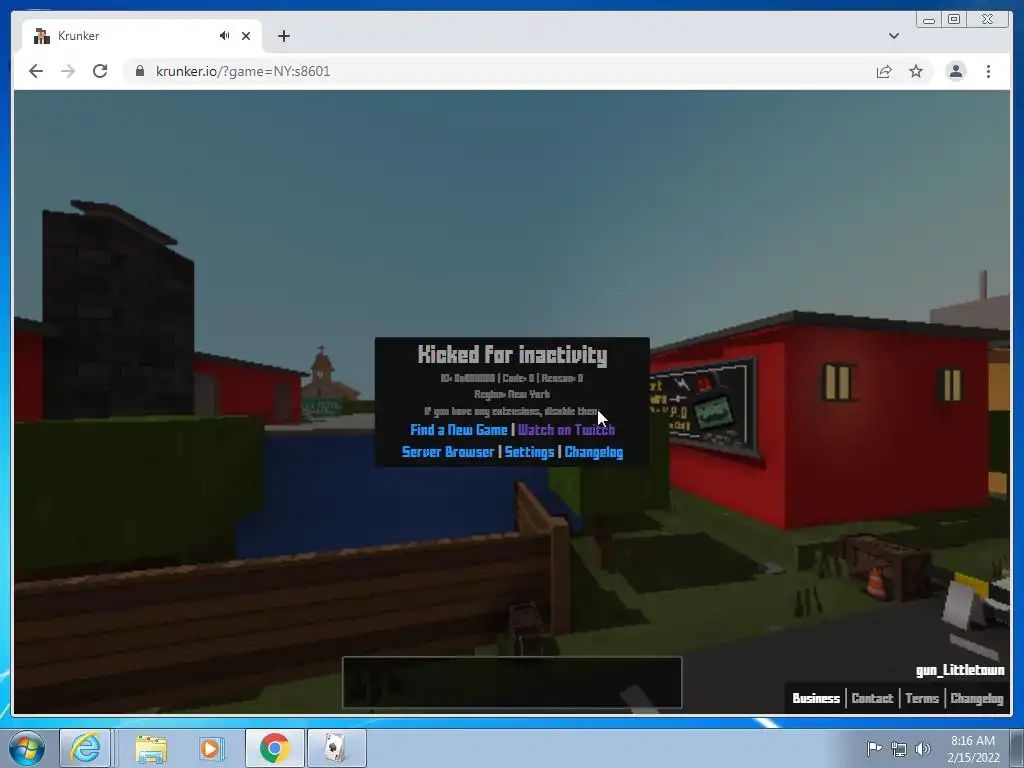Image resolution: width=1024 pixels, height=768 pixels.
Task: Go back with the browser back arrow
Action: tap(36, 71)
